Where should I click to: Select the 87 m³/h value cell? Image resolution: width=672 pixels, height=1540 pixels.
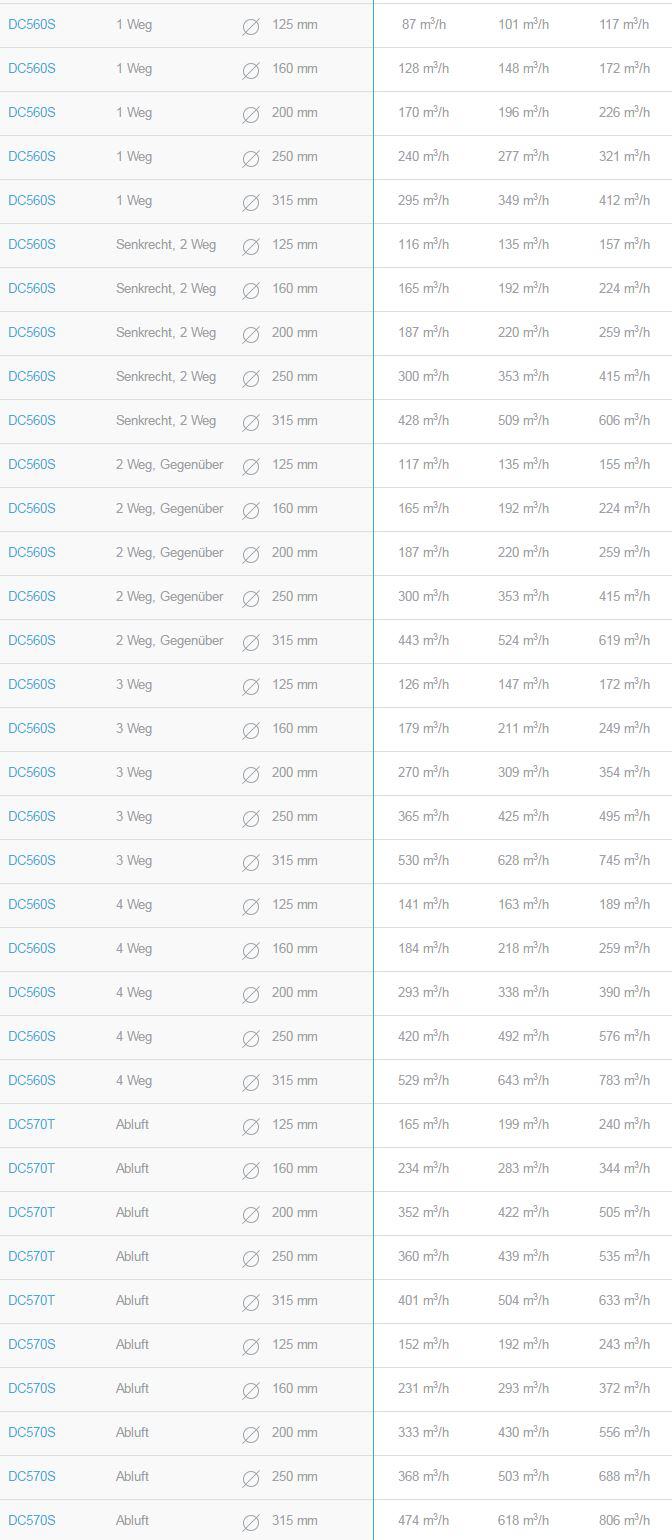coord(424,24)
